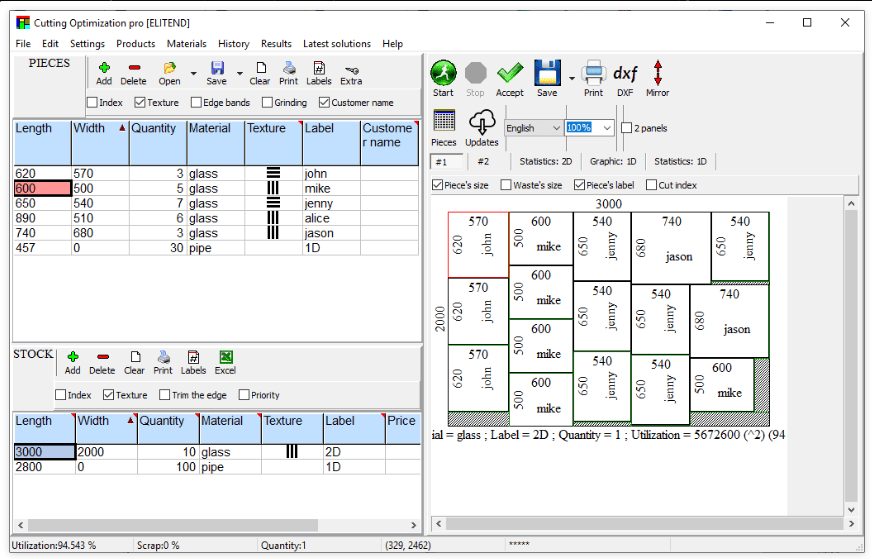Enable the Edge bands checkbox
The image size is (872, 559).
point(196,102)
